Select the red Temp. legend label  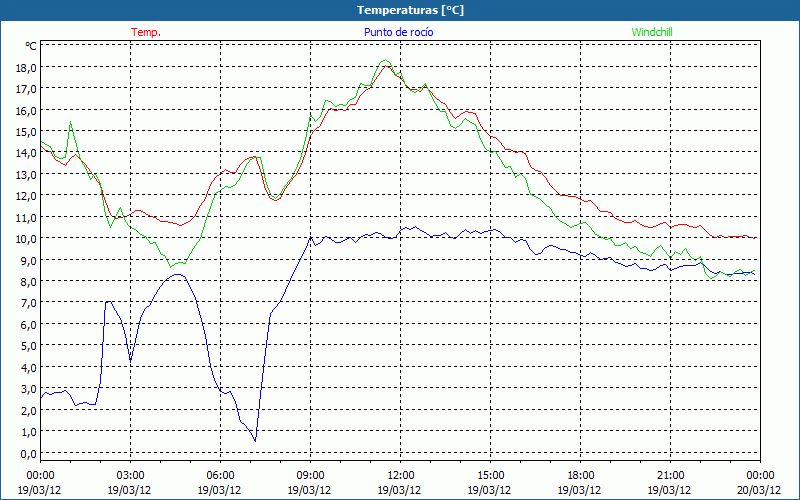tap(146, 32)
